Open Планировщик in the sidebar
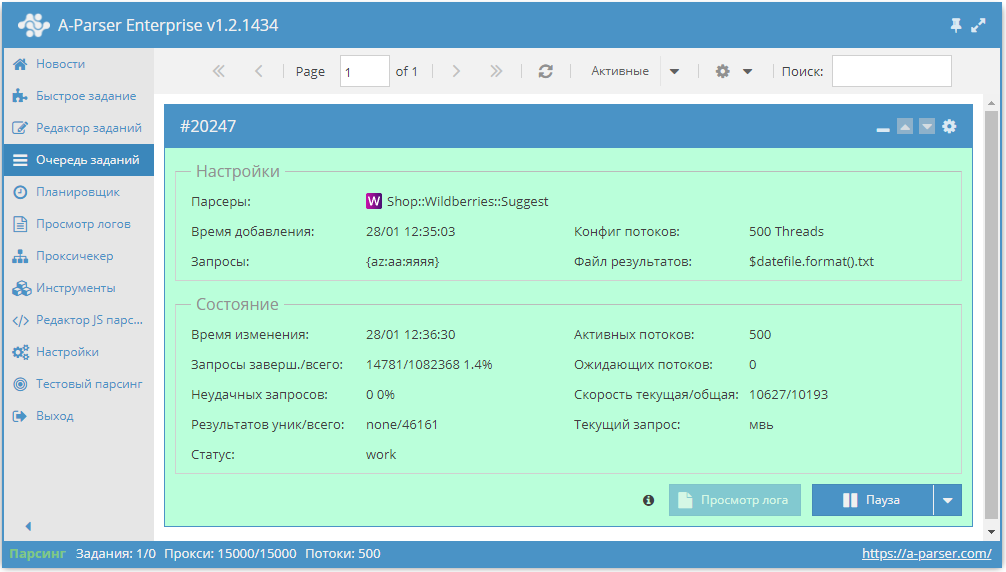 pyautogui.click(x=77, y=192)
